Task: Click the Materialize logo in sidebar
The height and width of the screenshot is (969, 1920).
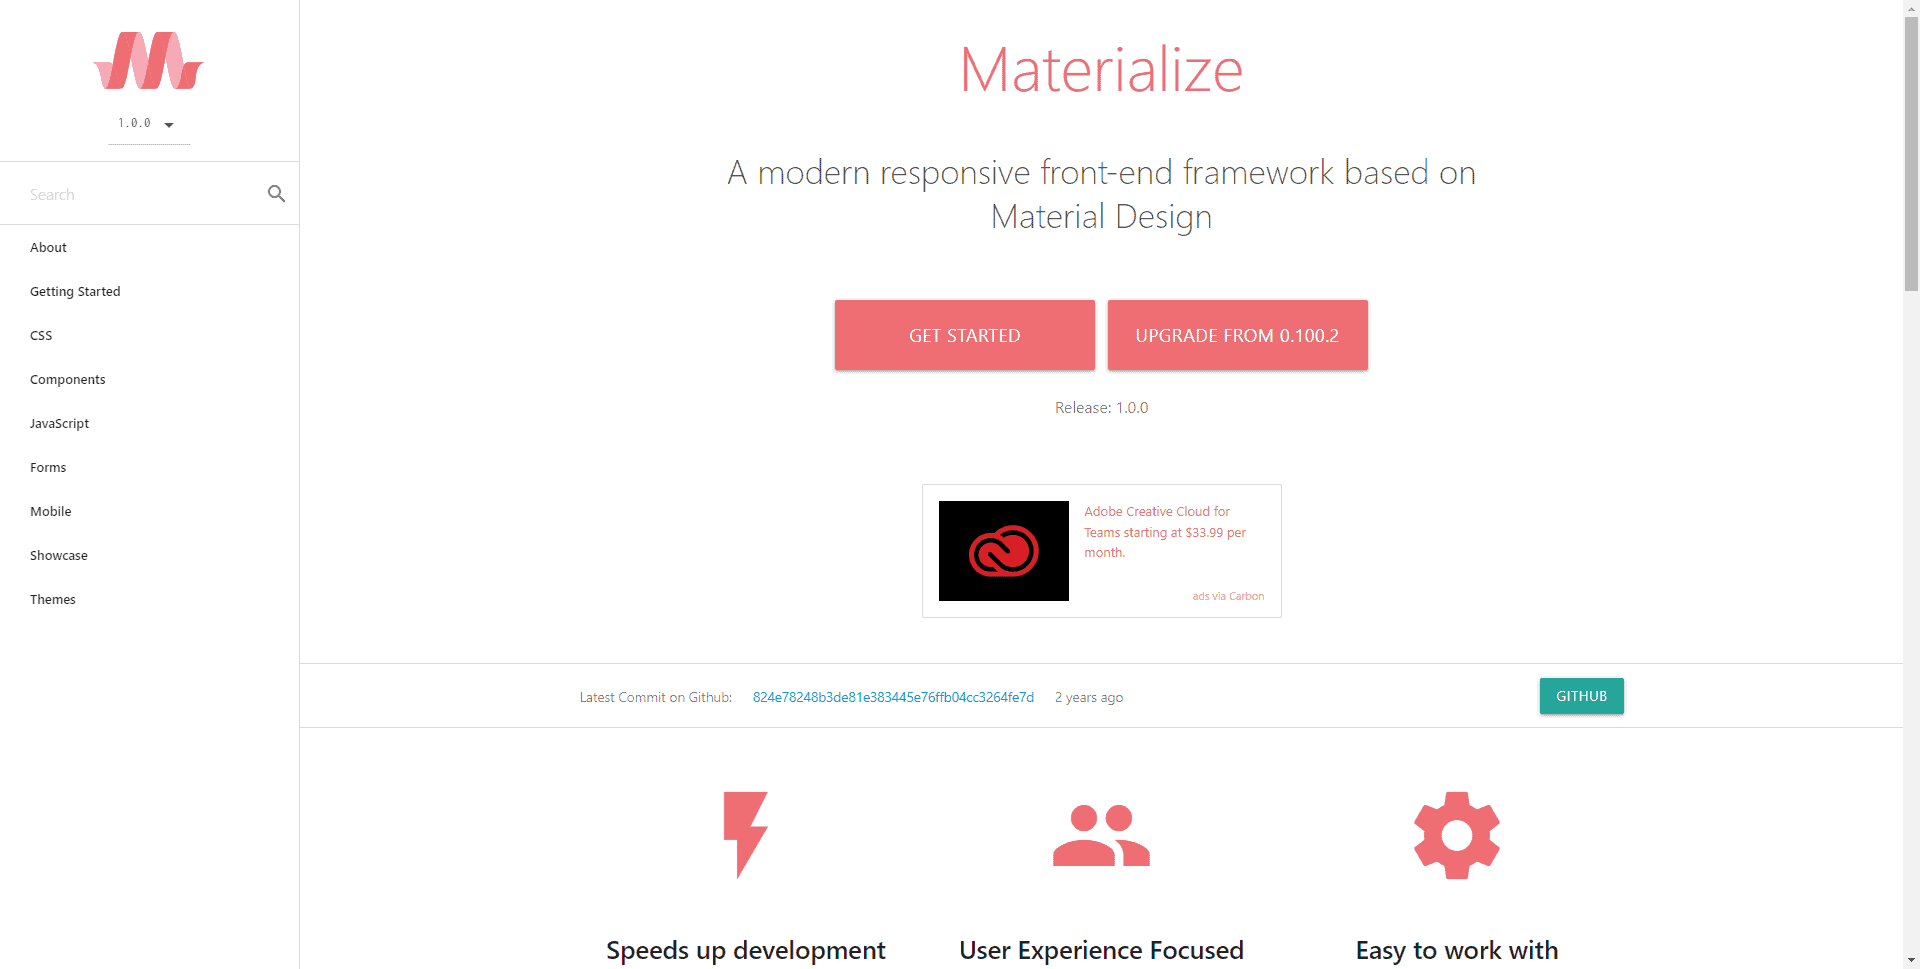Action: pos(149,60)
